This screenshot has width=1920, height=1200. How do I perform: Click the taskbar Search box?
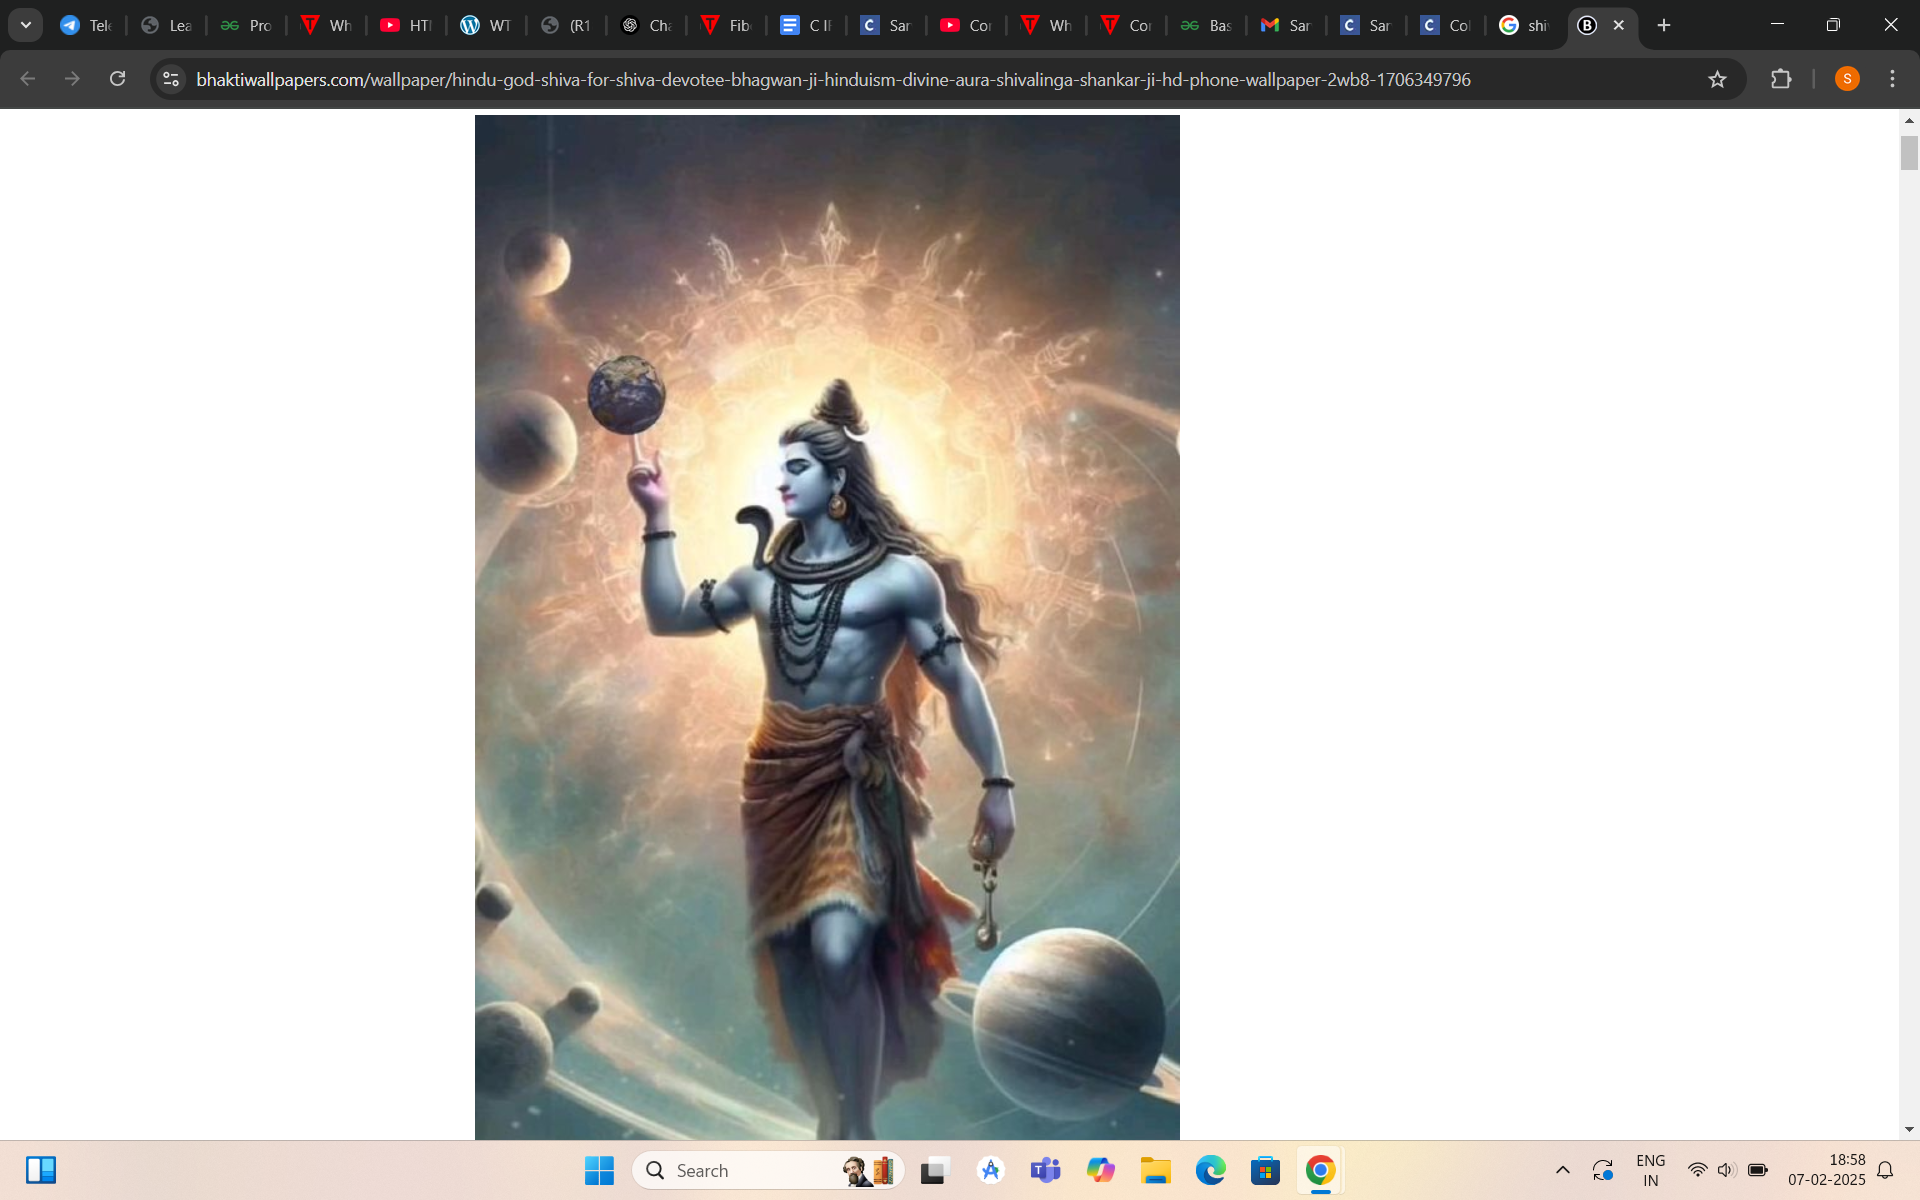click(768, 1170)
